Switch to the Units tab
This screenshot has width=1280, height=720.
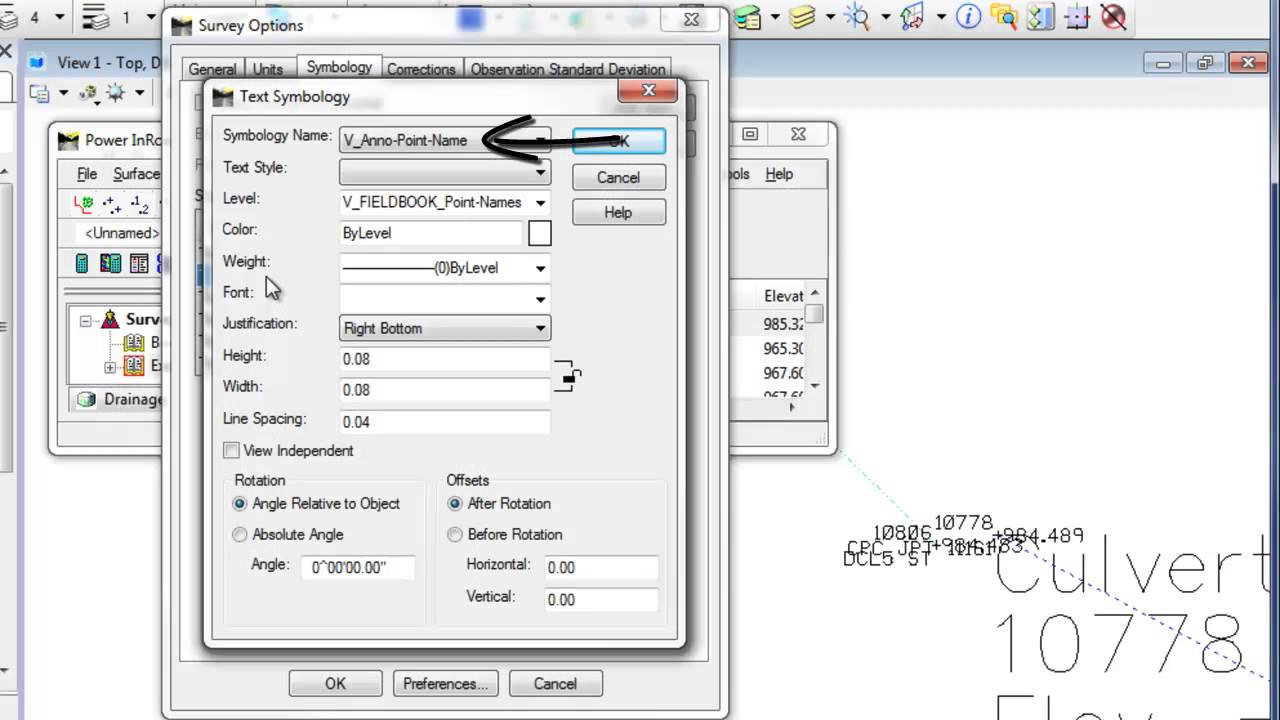click(x=268, y=69)
